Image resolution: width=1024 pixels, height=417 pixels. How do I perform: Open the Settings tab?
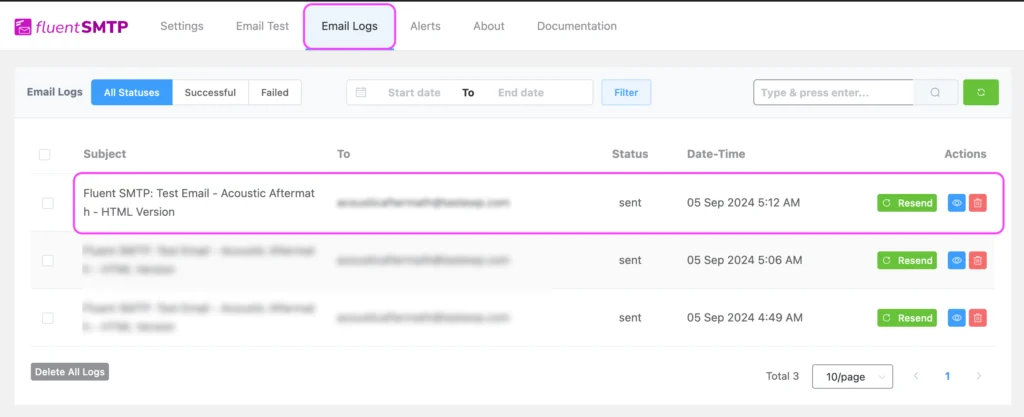pos(182,26)
